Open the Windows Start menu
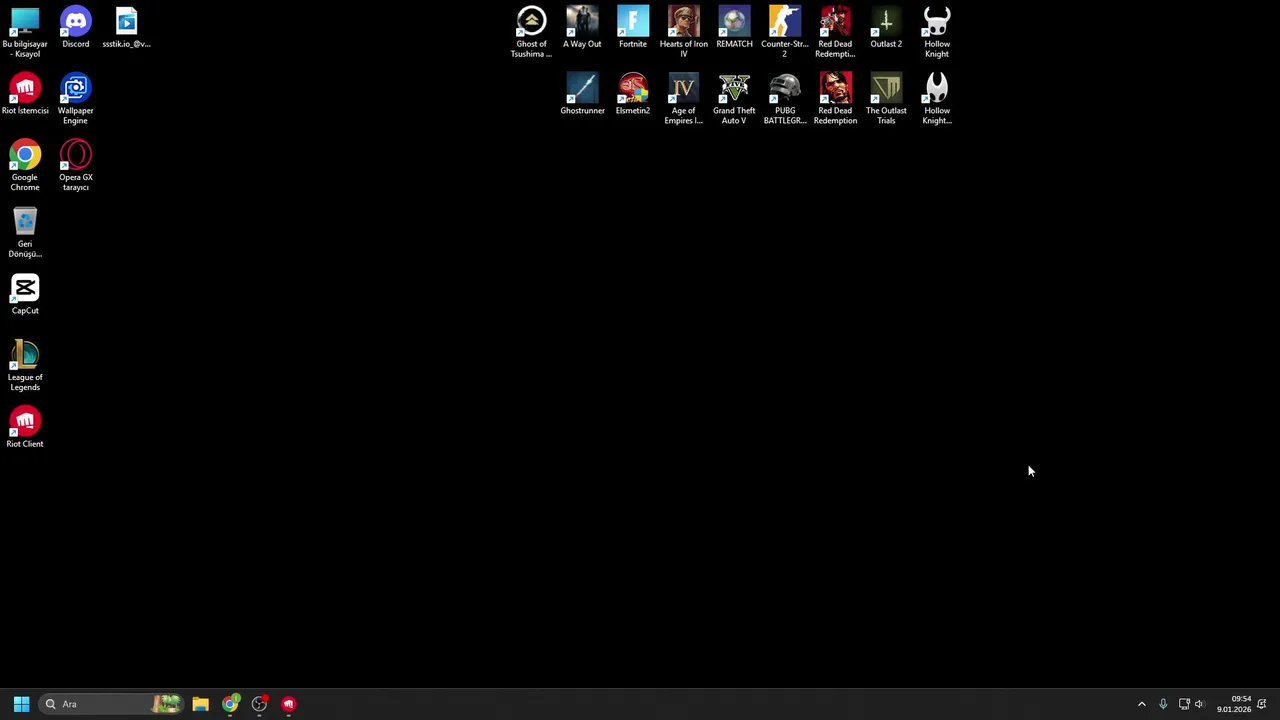The height and width of the screenshot is (720, 1280). [x=21, y=704]
